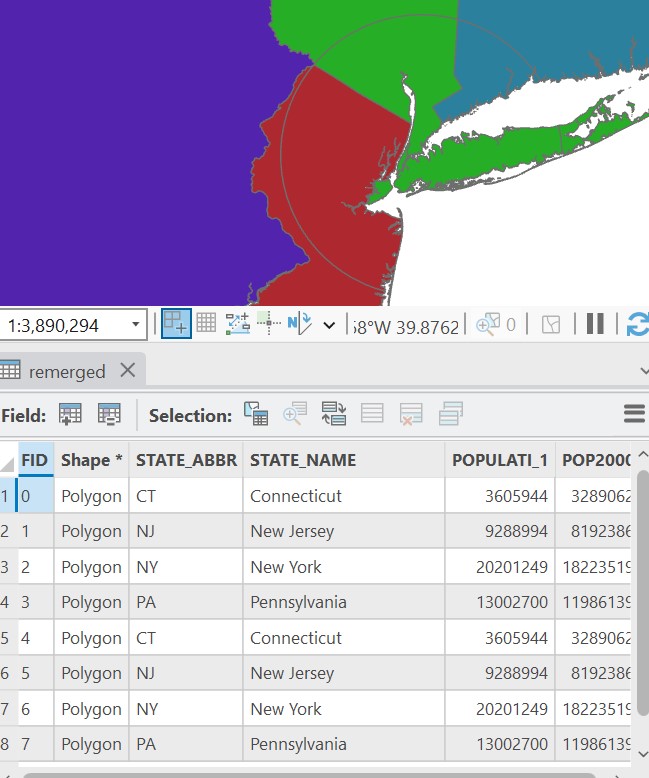Click Select By Attributes icon

tap(256, 414)
